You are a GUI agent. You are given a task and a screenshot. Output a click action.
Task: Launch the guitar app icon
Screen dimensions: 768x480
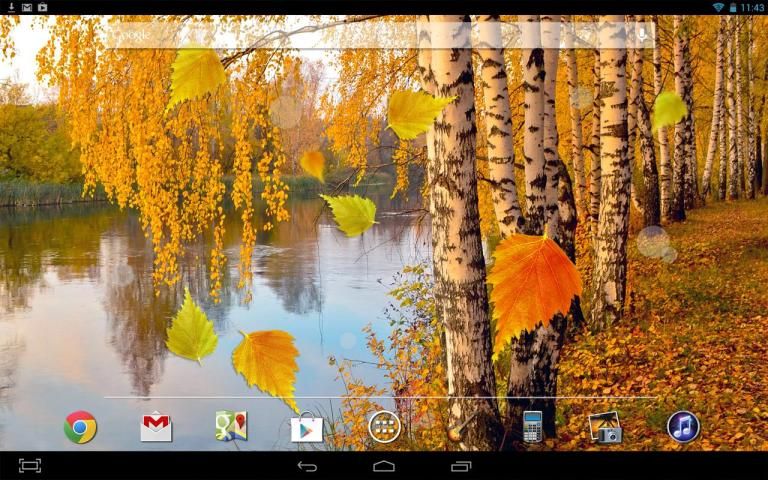459,427
